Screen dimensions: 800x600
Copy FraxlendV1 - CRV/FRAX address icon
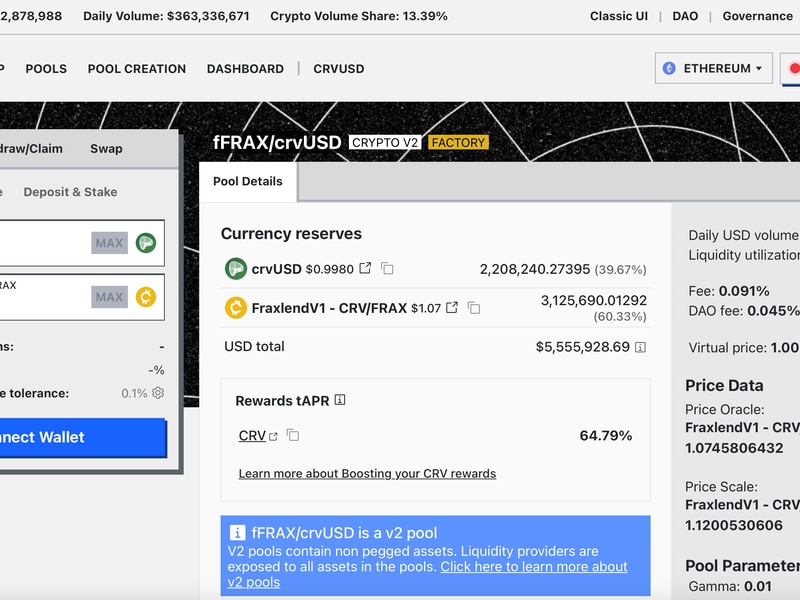pos(474,308)
